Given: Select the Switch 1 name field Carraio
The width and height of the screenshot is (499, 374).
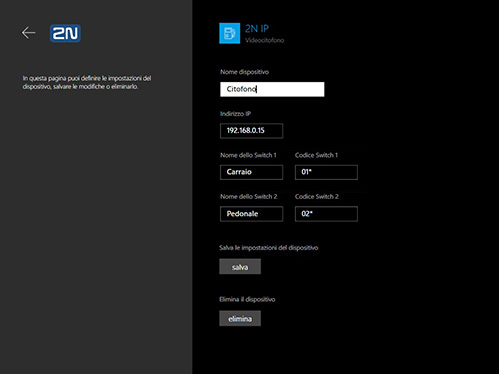Looking at the screenshot, I should click(251, 172).
